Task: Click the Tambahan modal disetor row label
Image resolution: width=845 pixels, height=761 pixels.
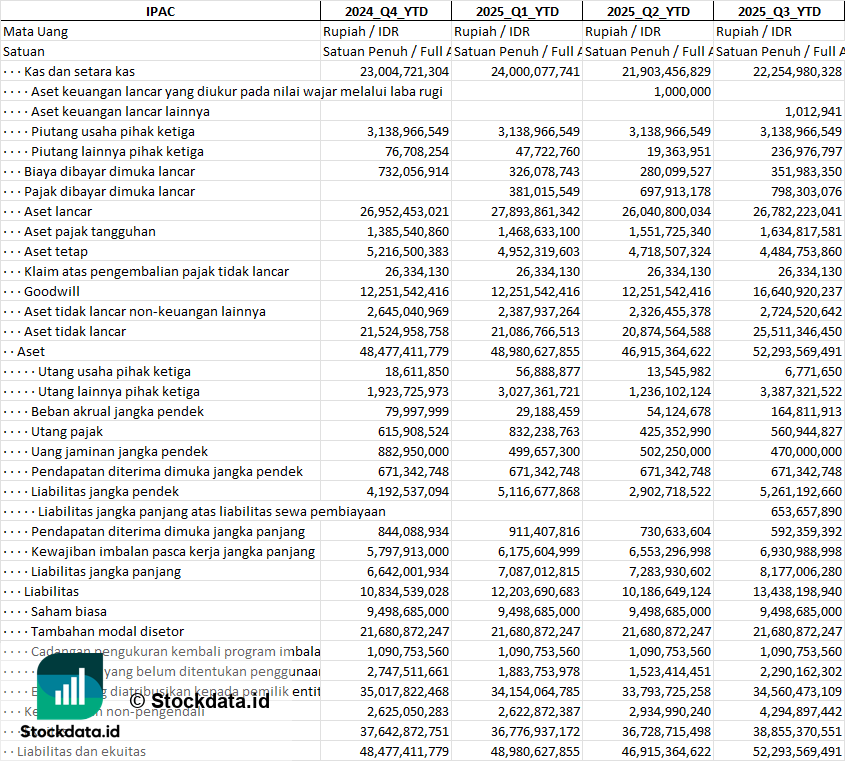Action: [107, 631]
